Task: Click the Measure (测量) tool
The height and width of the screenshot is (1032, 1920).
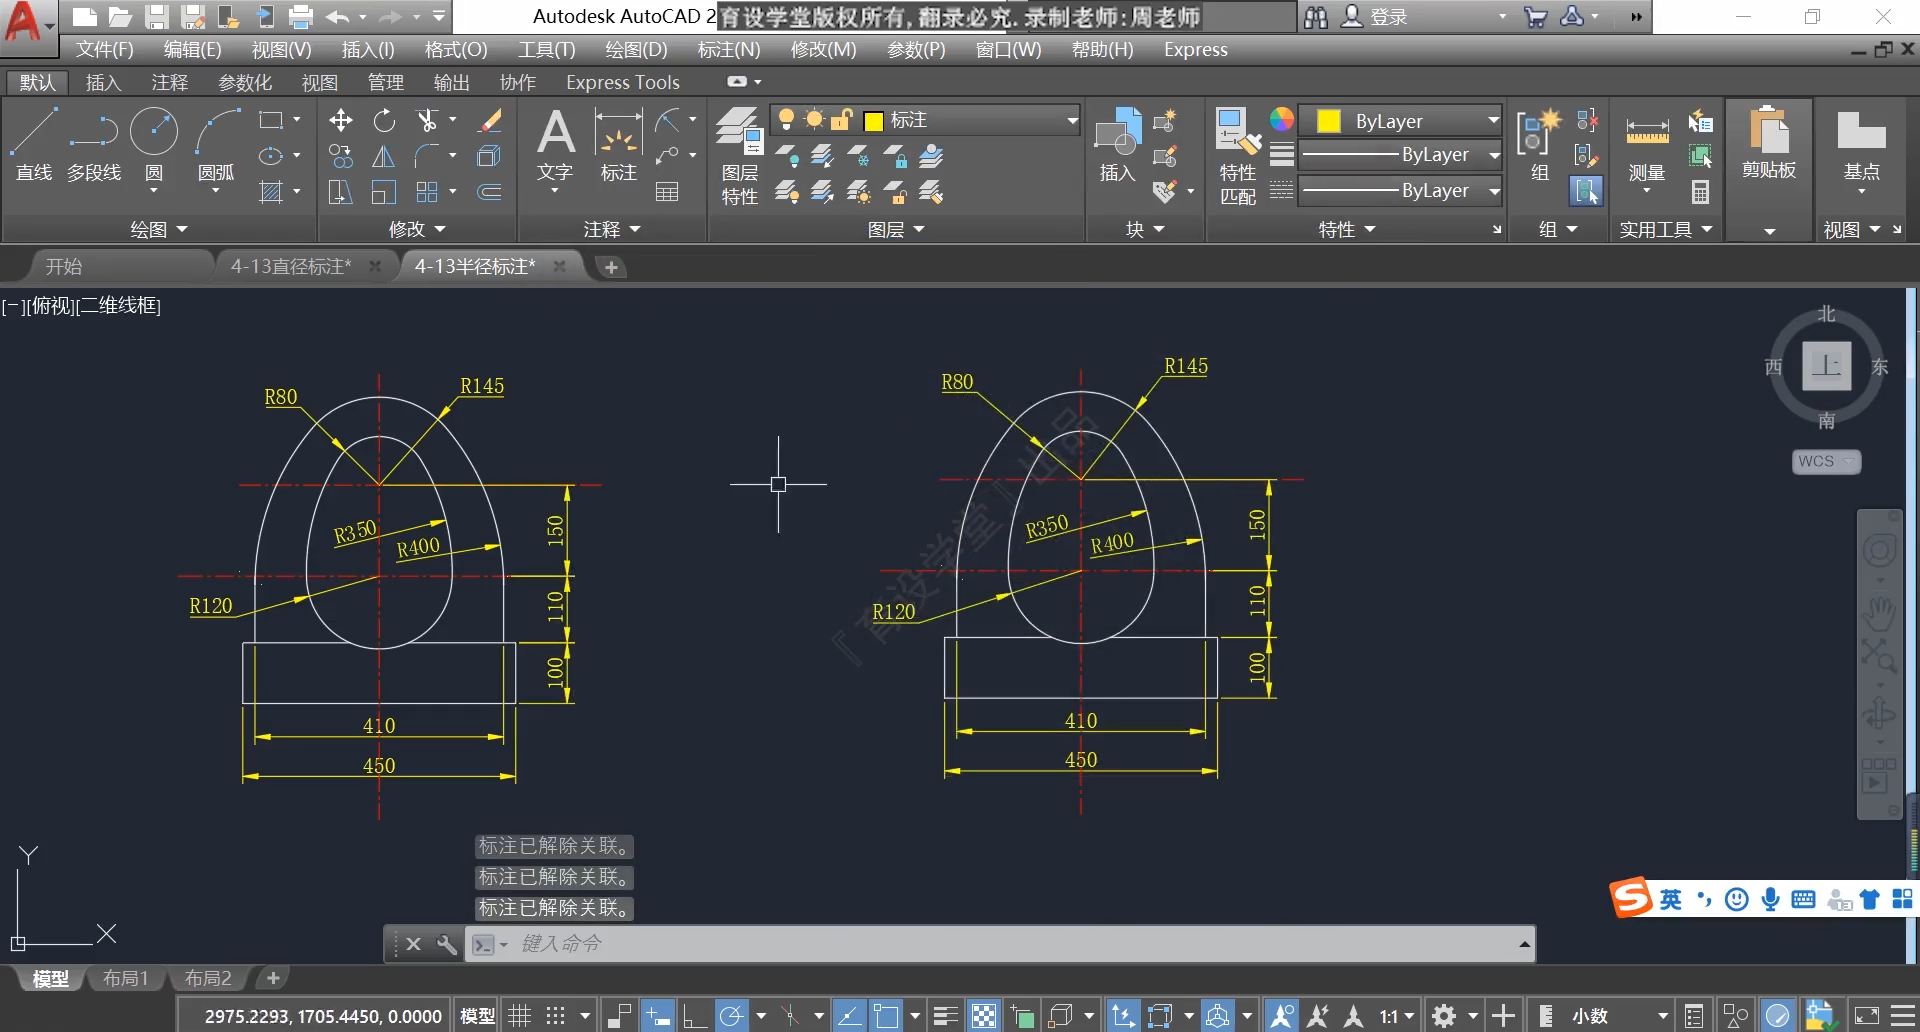Action: pyautogui.click(x=1647, y=145)
